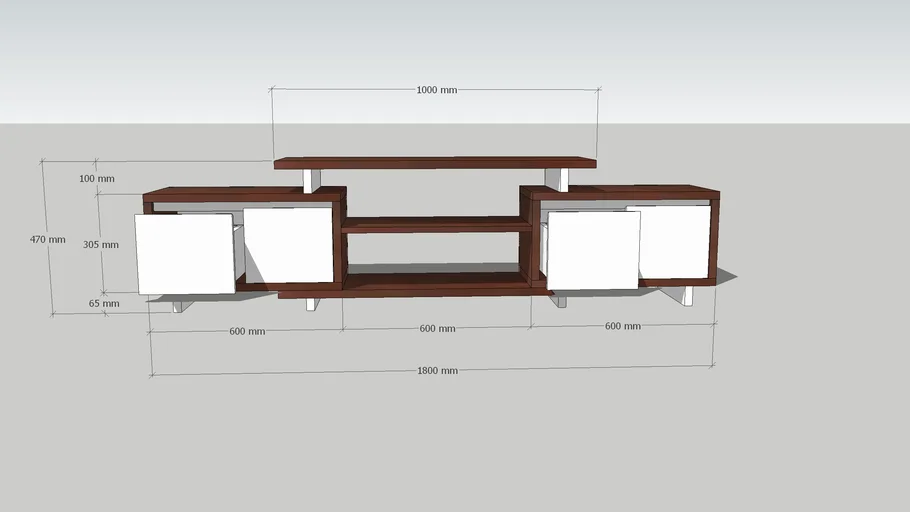Click the rightmost 600 mm dimension label
910x512 pixels.
[x=622, y=326]
